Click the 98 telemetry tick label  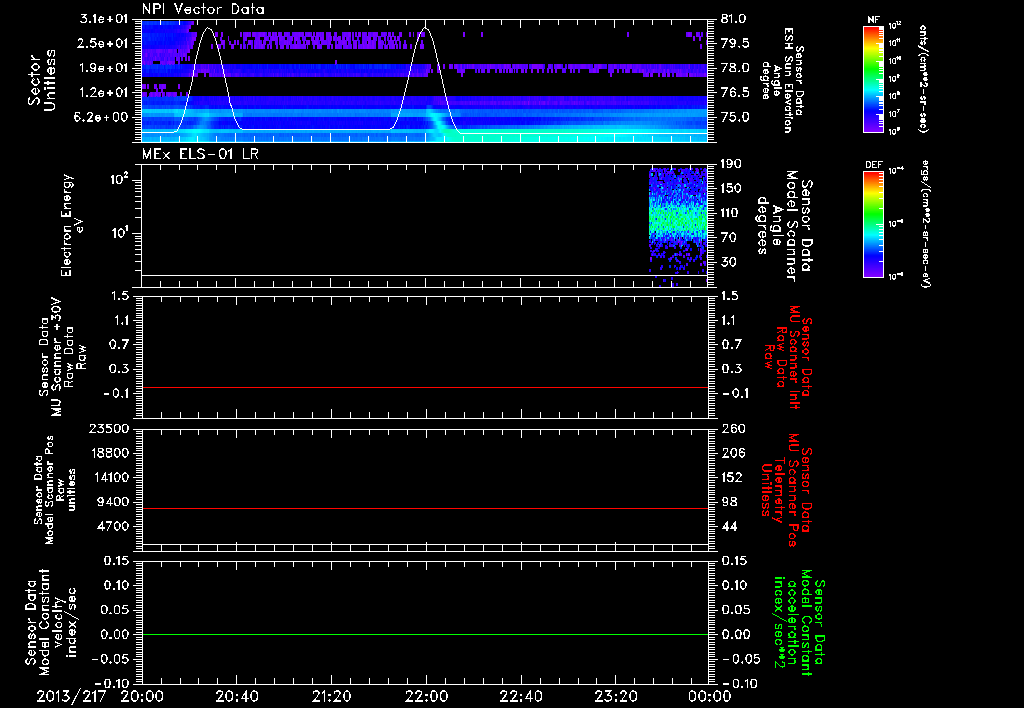tap(728, 502)
